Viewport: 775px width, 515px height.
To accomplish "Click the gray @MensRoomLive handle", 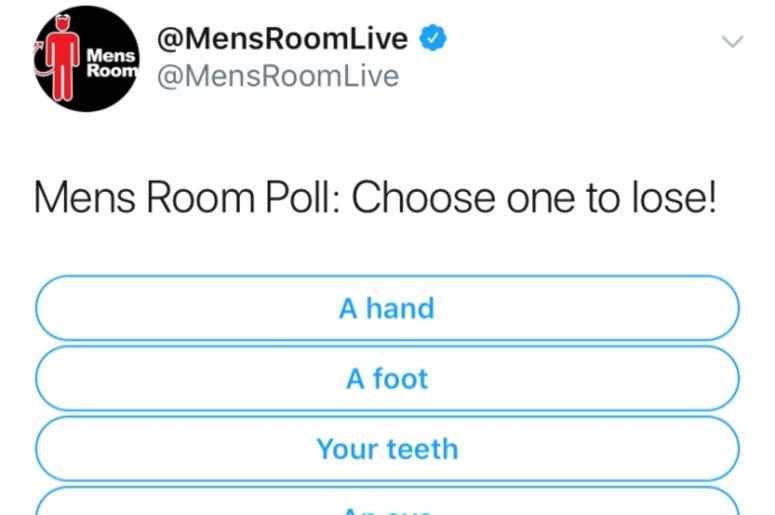I will point(278,76).
